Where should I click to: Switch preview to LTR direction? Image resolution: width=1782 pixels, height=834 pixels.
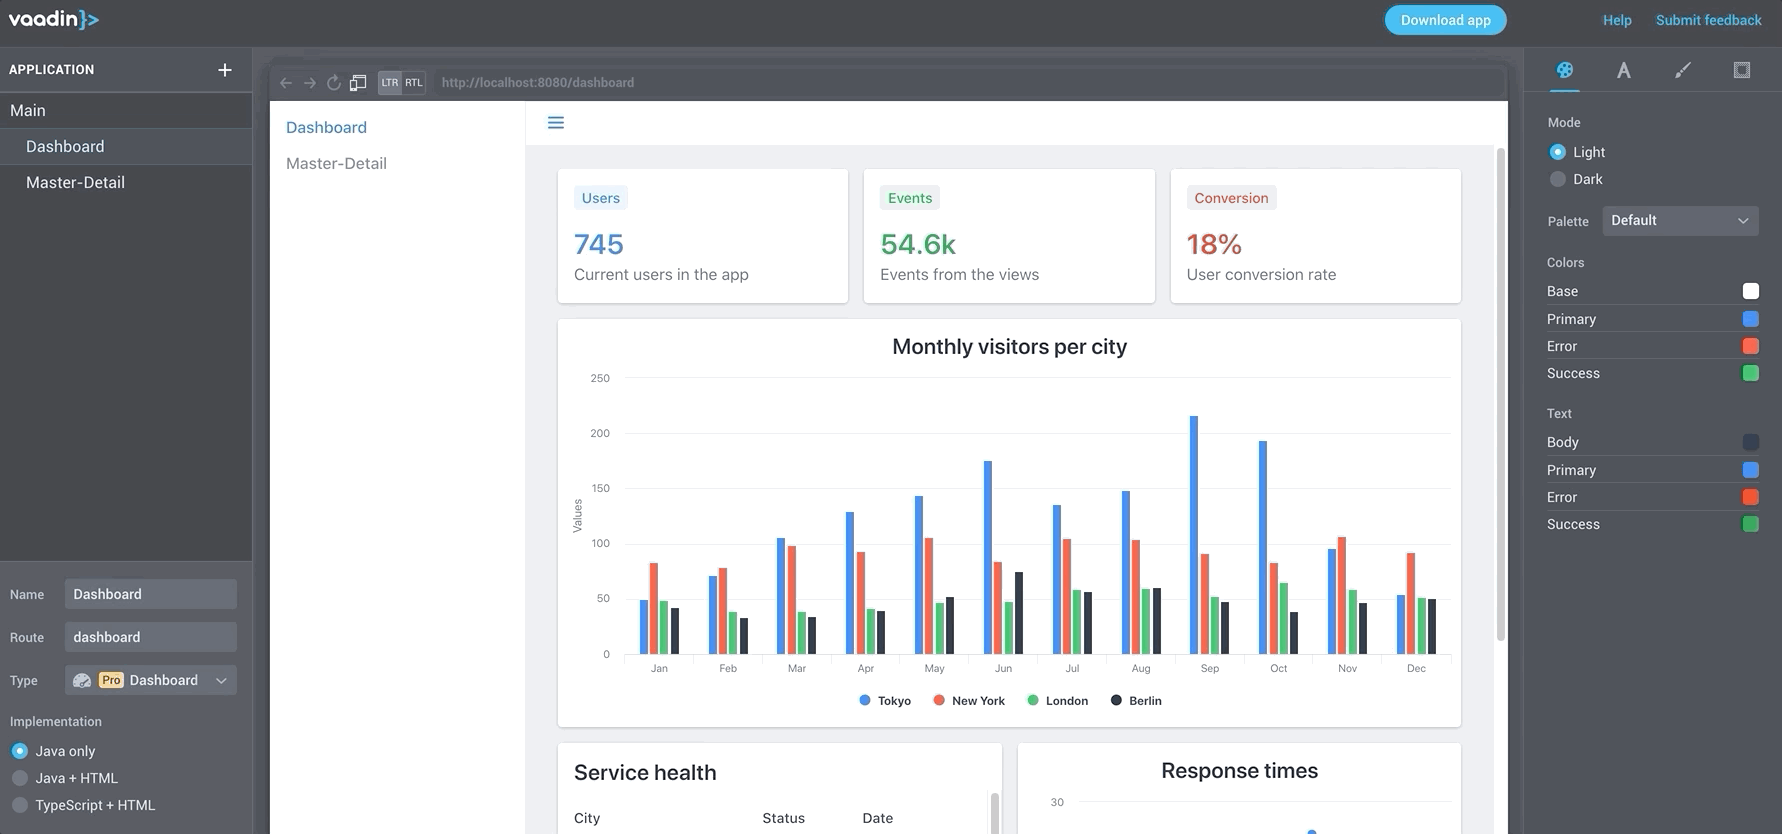(x=390, y=83)
